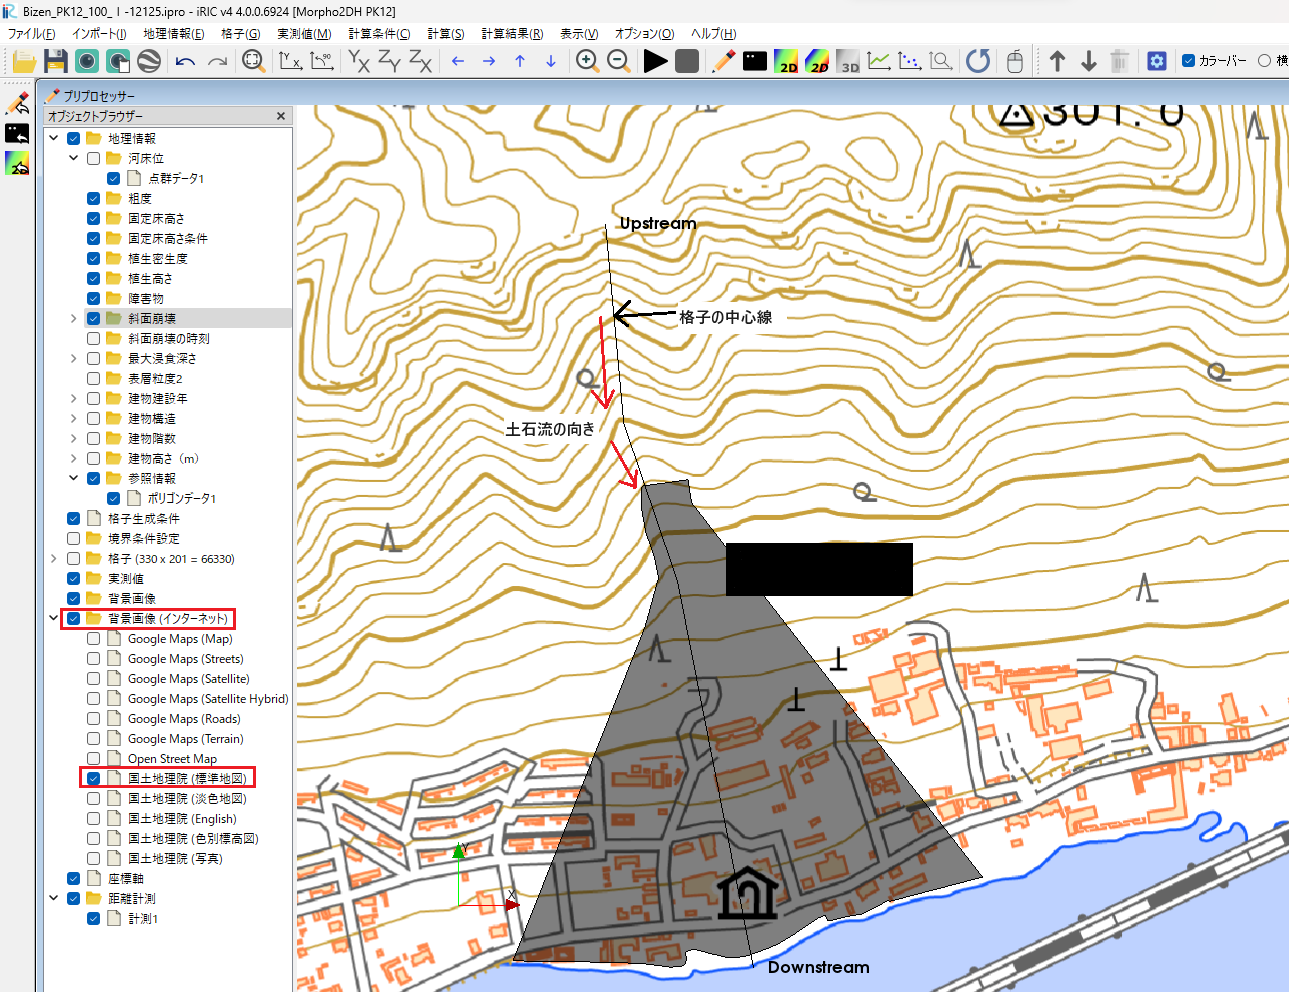Viewport: 1289px width, 992px height.
Task: Click the Zoom Out magnifier icon
Action: coord(619,61)
